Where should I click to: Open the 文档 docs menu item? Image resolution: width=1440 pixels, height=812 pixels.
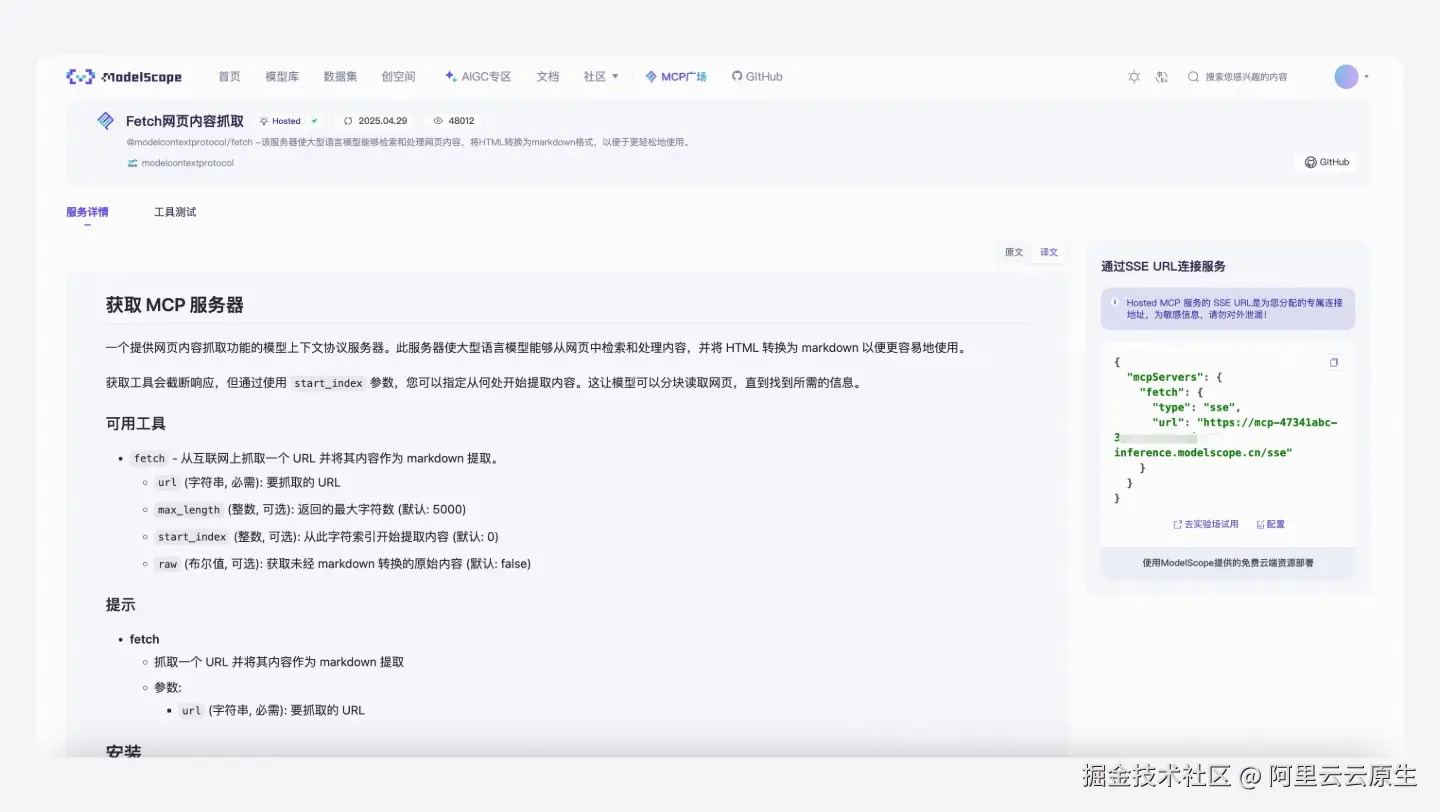pyautogui.click(x=548, y=76)
